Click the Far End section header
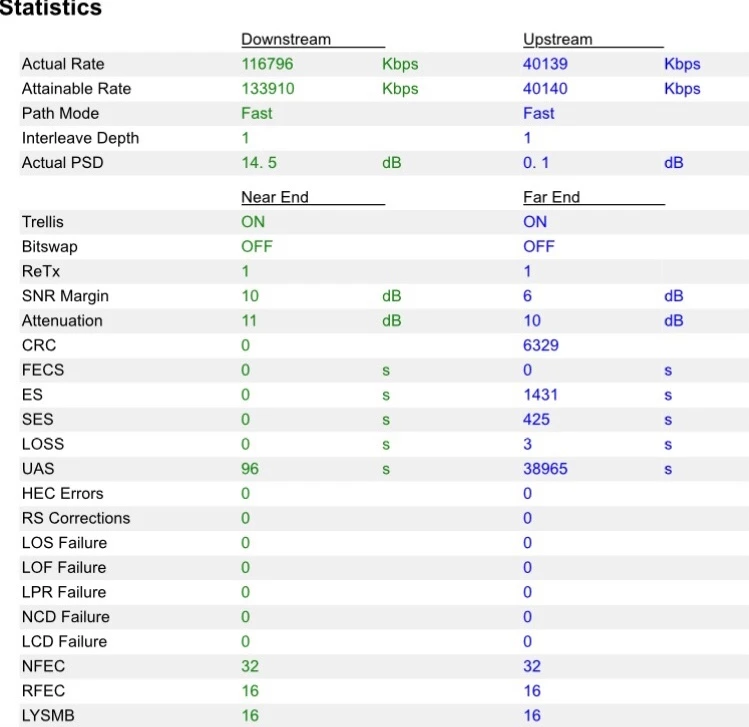Image resolution: width=749 pixels, height=727 pixels. 551,197
